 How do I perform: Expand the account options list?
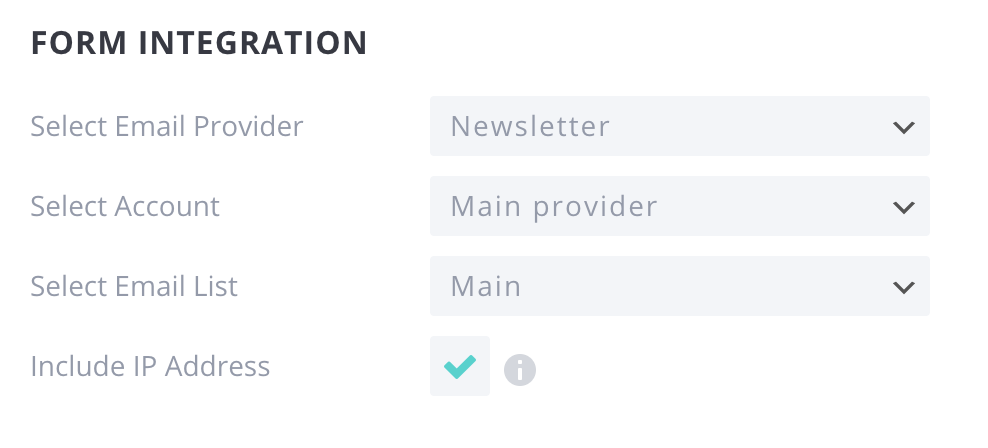tap(680, 206)
